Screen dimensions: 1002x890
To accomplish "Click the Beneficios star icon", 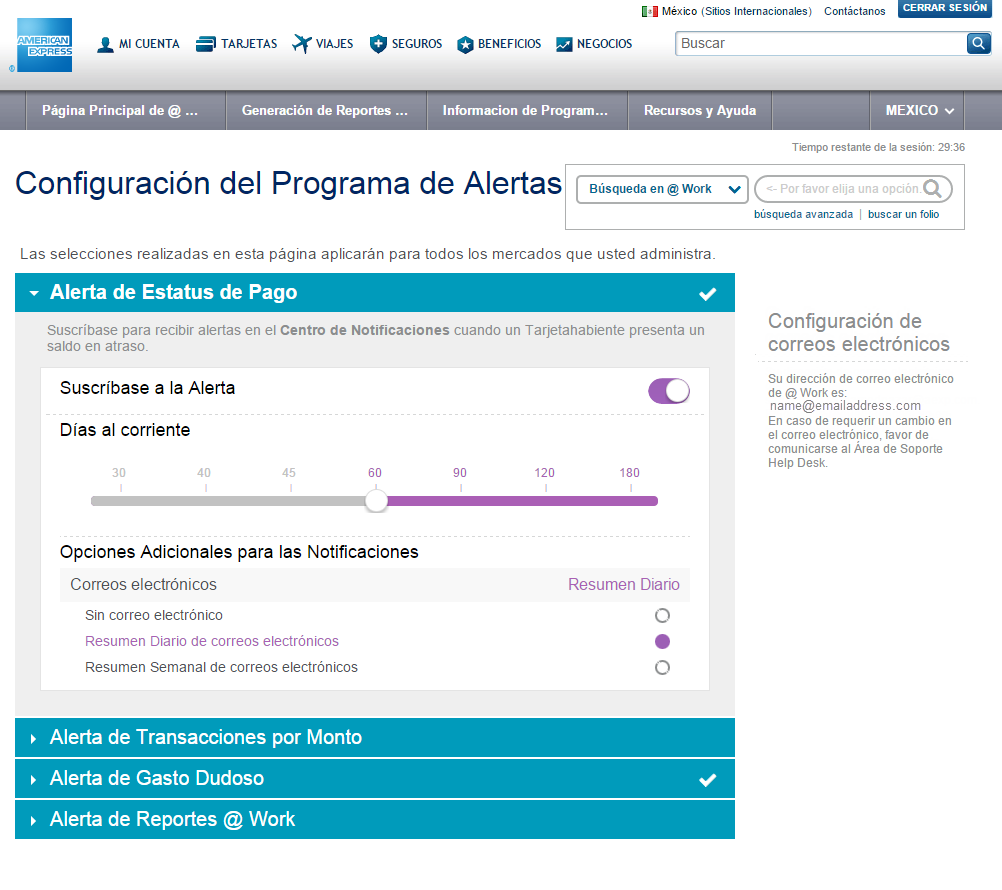I will click(x=465, y=45).
